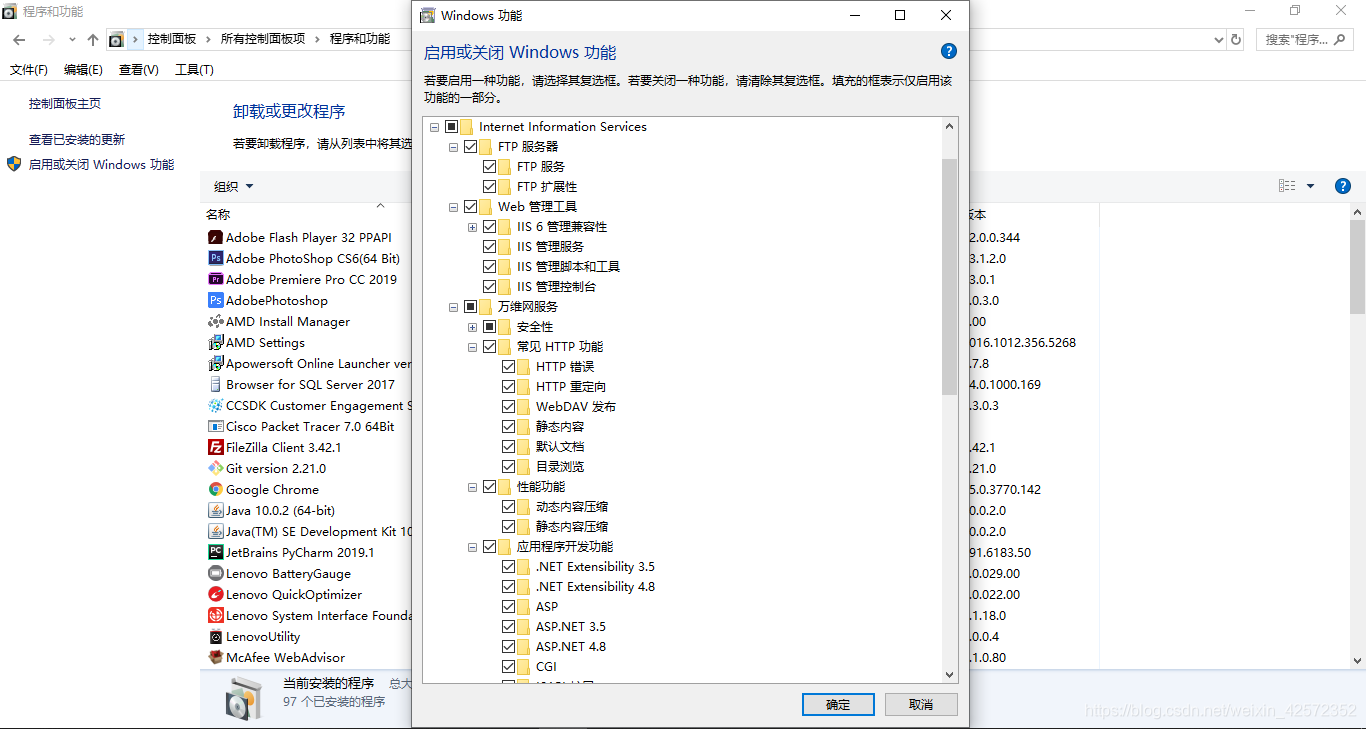Image resolution: width=1366 pixels, height=729 pixels.
Task: Click the Java 10.0.2 (64-bit) icon
Action: click(x=215, y=510)
